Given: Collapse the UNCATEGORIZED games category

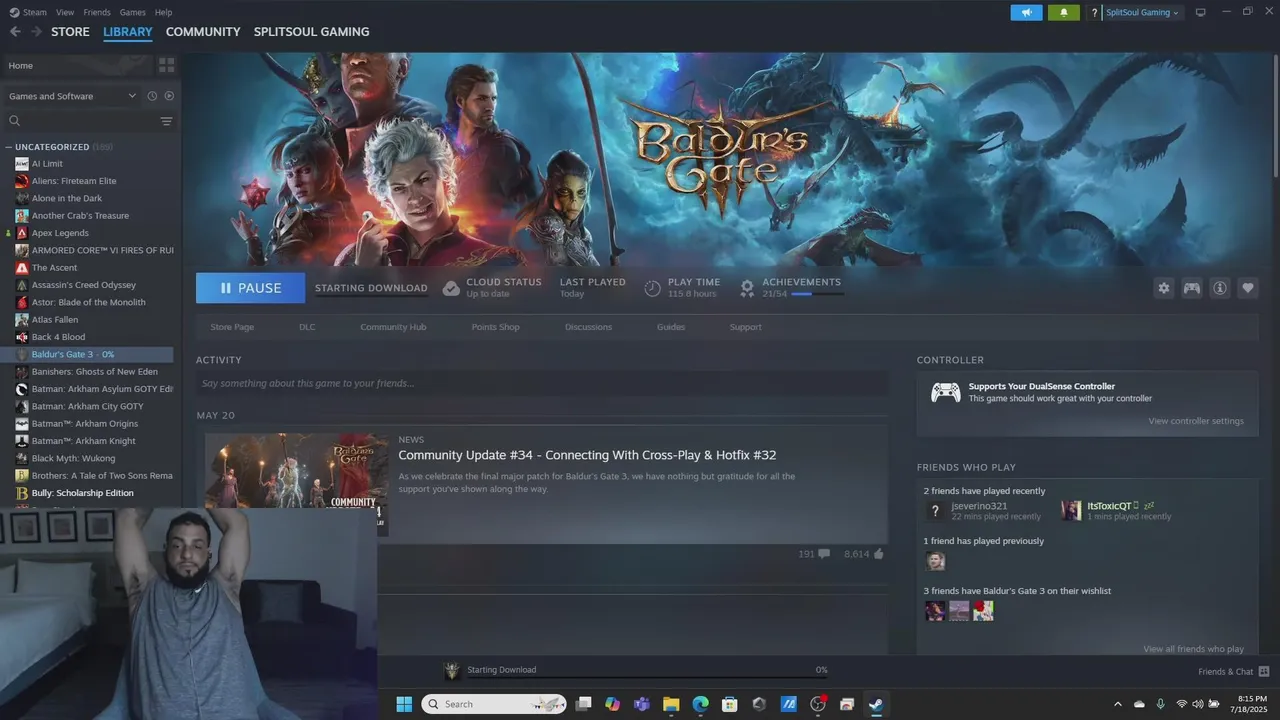Looking at the screenshot, I should coord(8,147).
